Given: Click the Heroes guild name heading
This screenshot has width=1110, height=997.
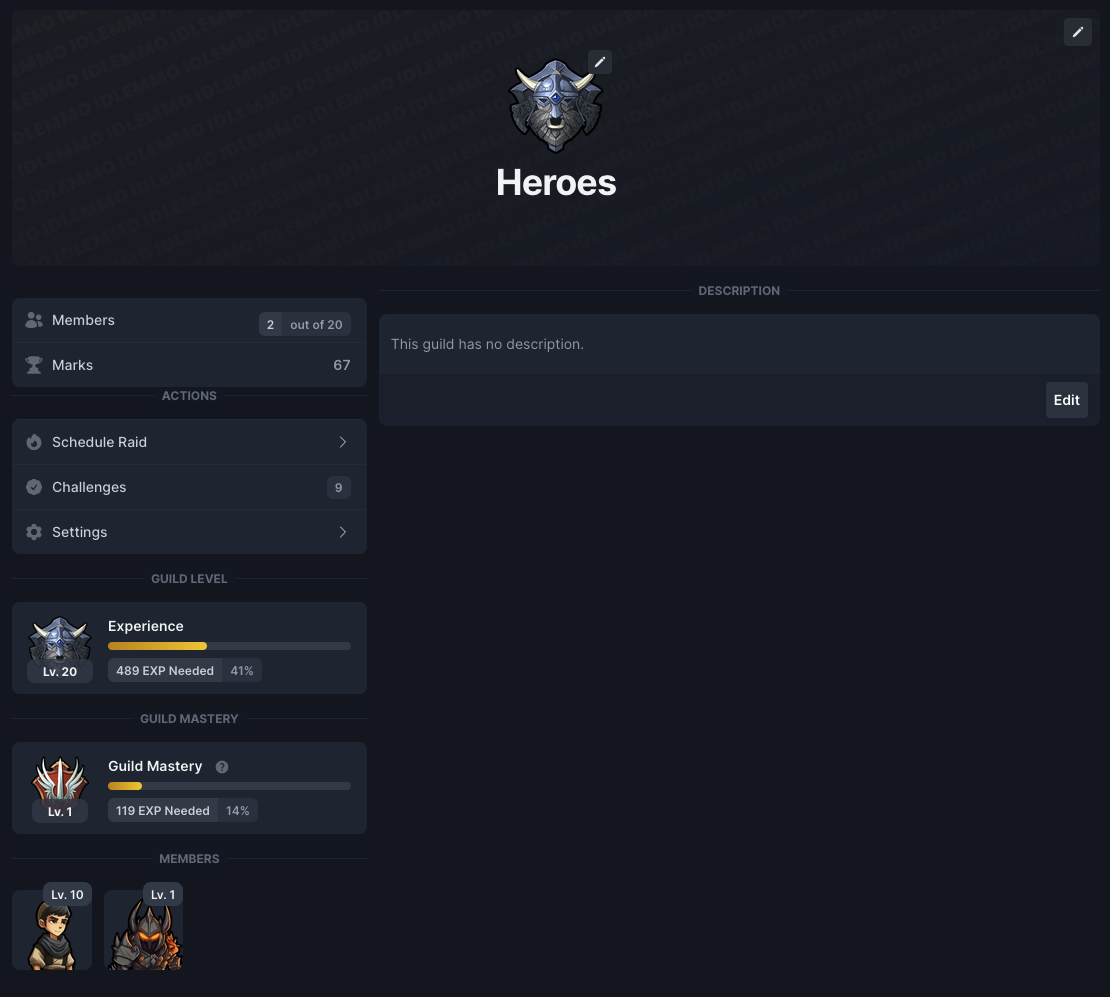Looking at the screenshot, I should point(556,183).
